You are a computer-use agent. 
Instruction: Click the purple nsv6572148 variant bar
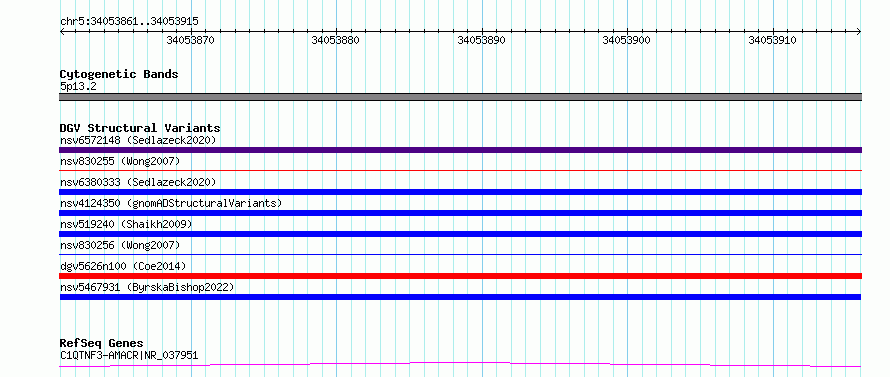[x=460, y=150]
